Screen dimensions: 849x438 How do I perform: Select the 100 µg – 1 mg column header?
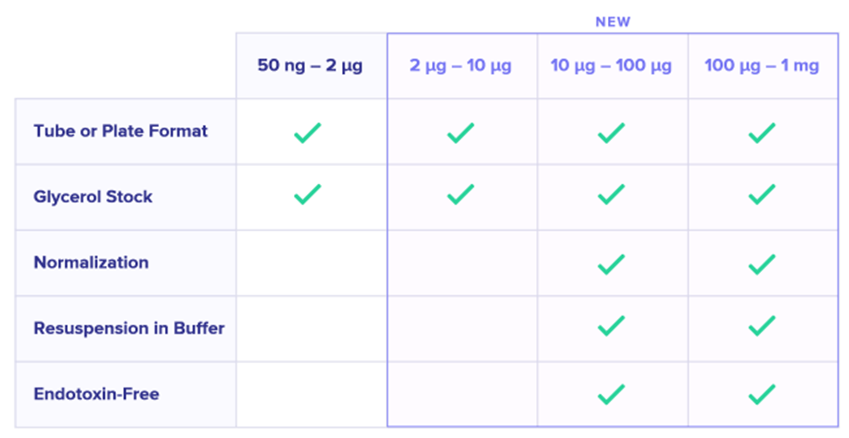762,66
